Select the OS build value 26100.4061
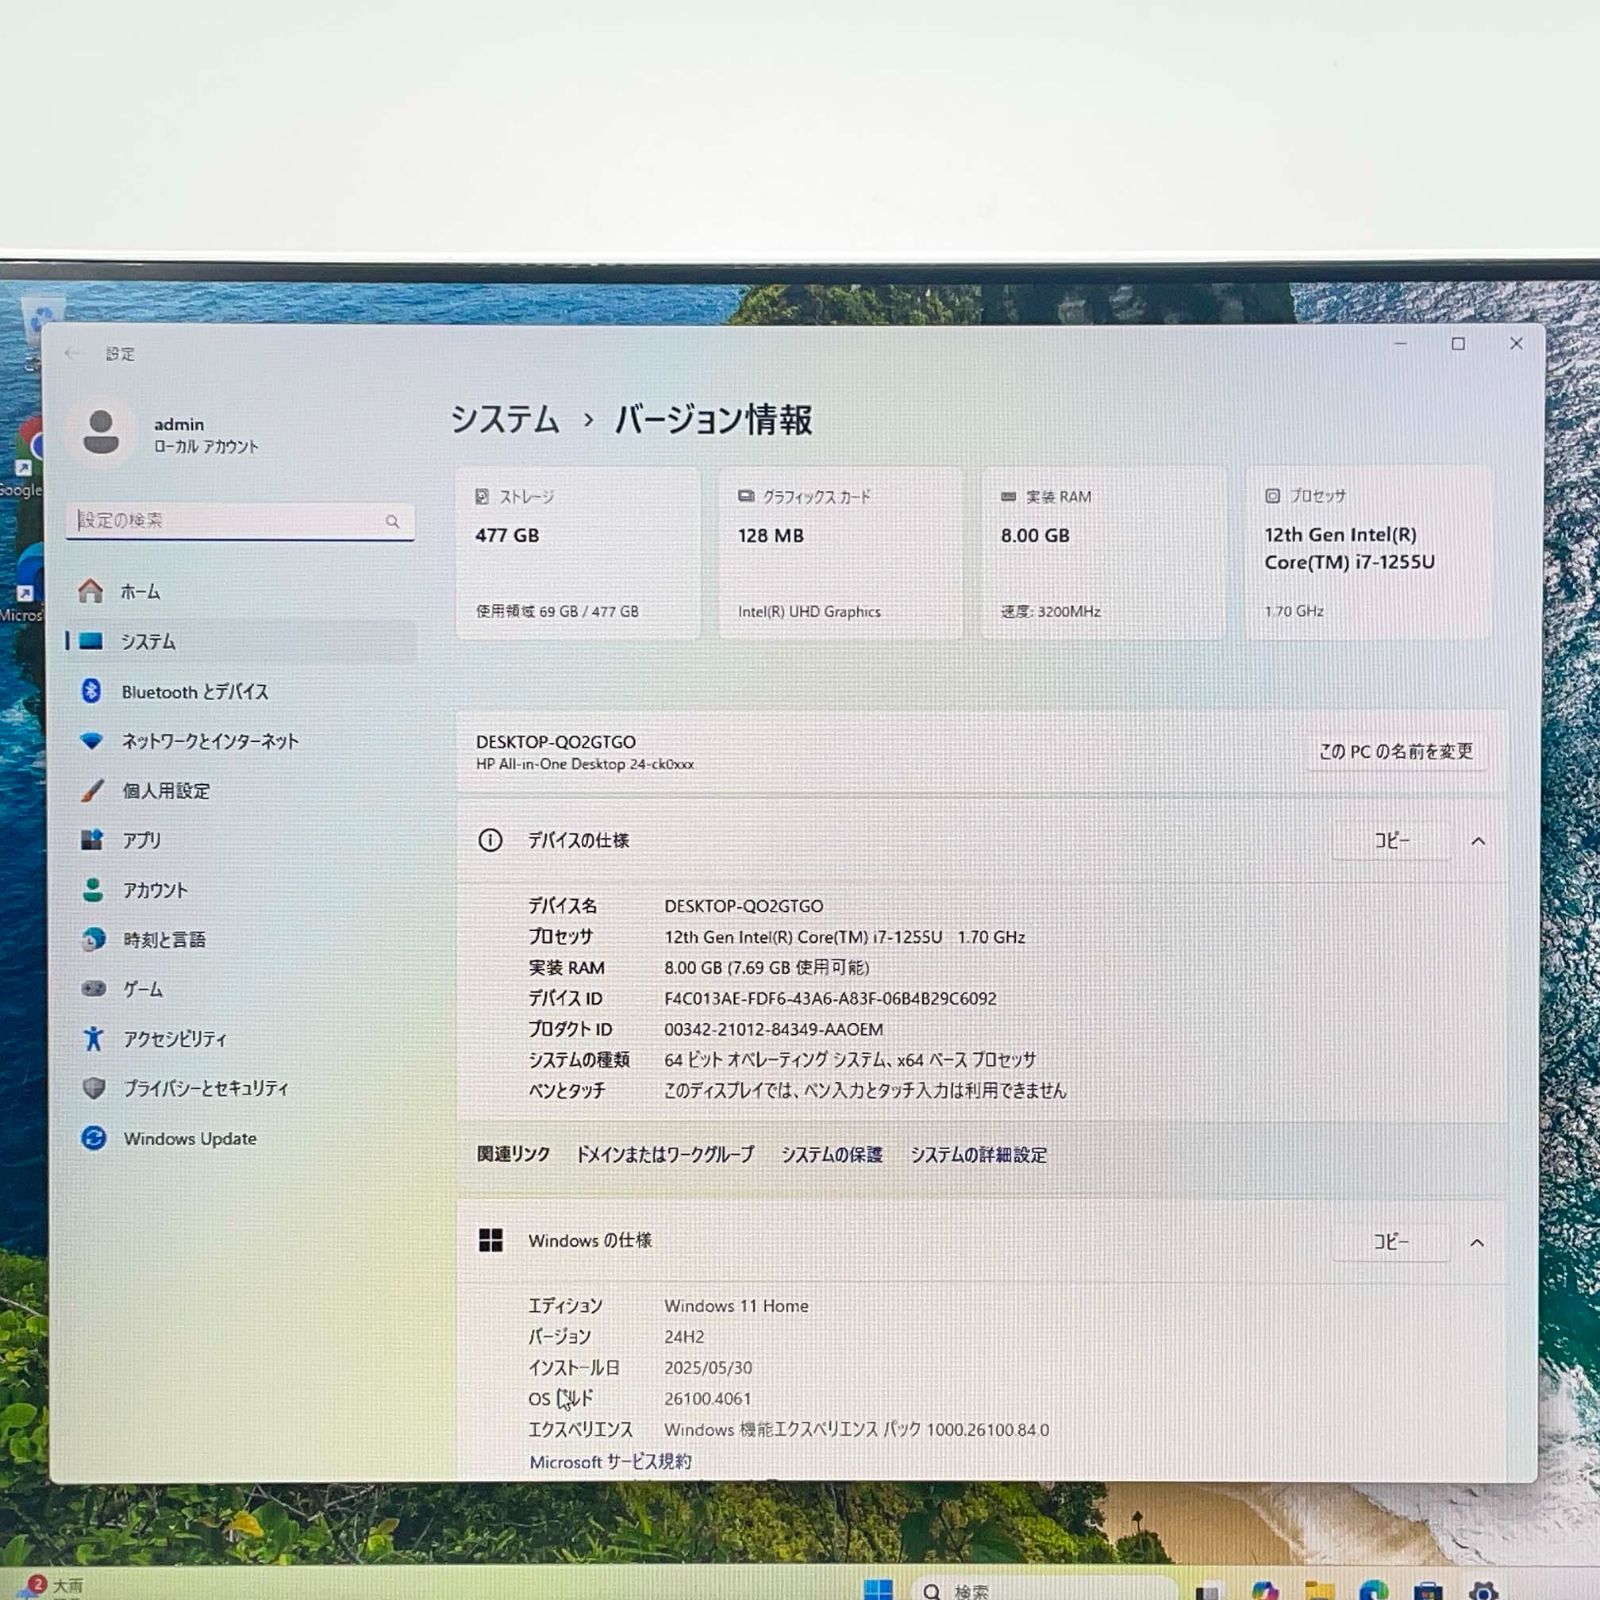The width and height of the screenshot is (1600, 1600). [707, 1399]
